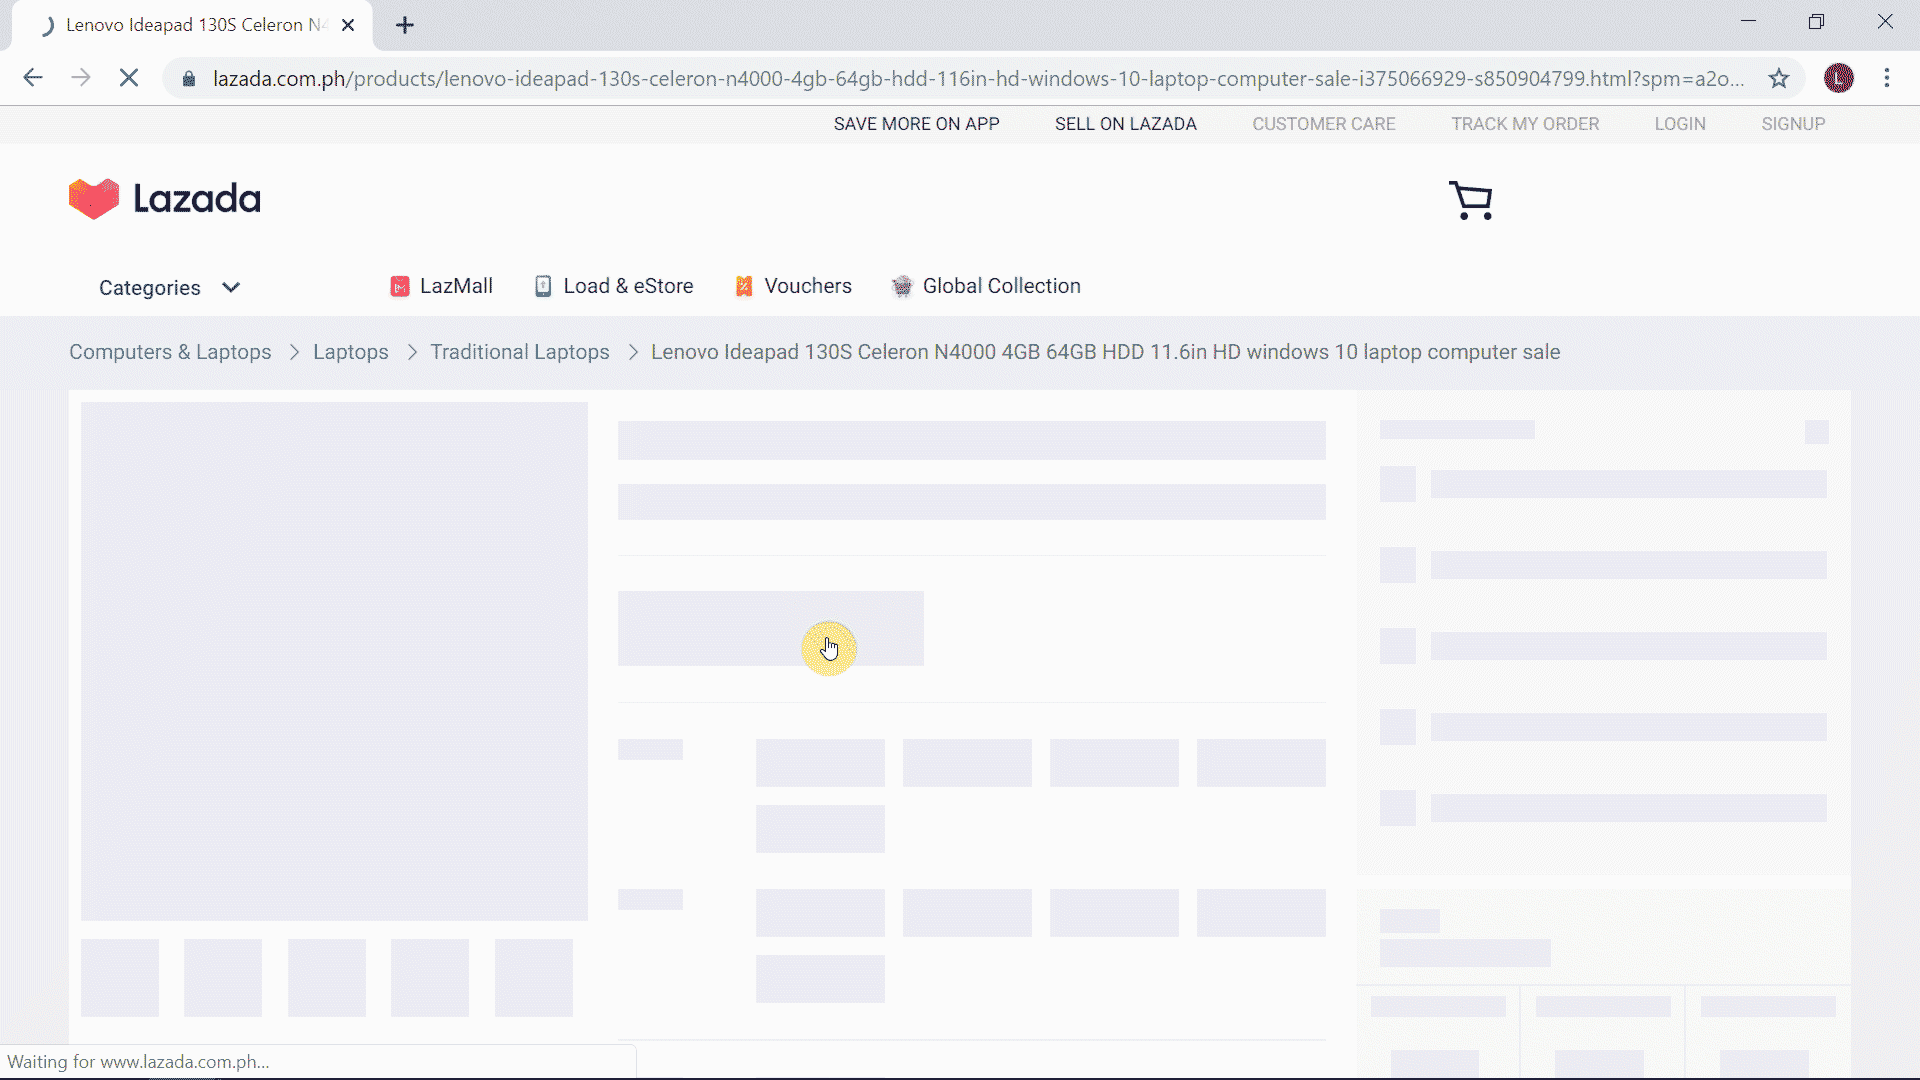The height and width of the screenshot is (1080, 1920).
Task: Open the shopping cart icon
Action: pyautogui.click(x=1470, y=200)
